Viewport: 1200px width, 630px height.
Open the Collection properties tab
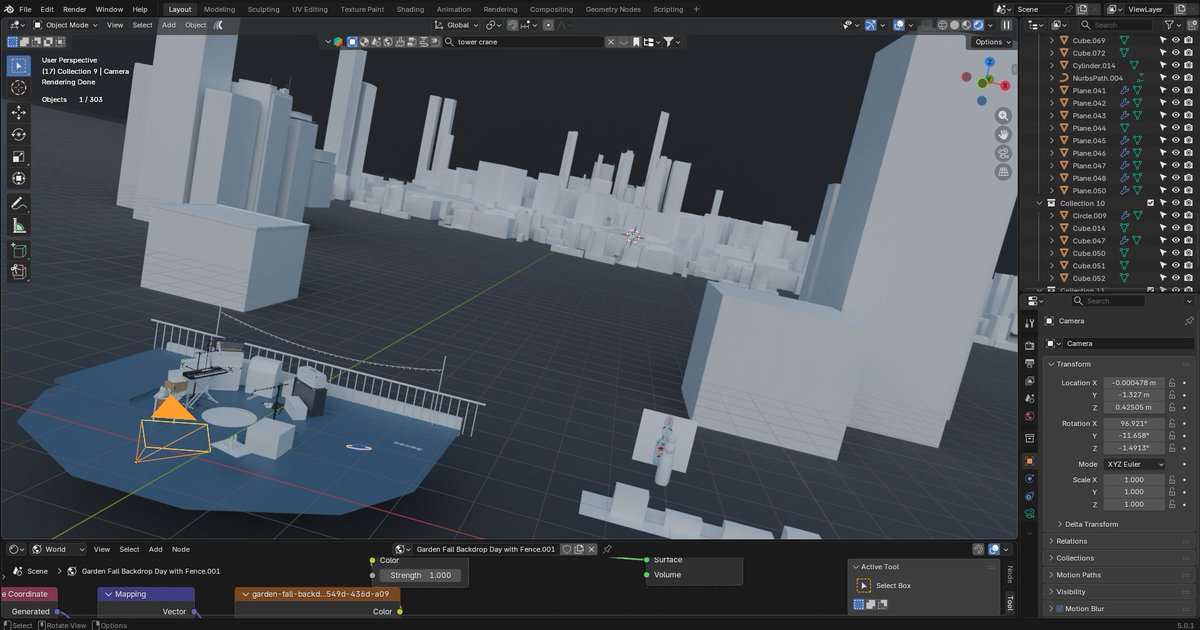click(1030, 439)
